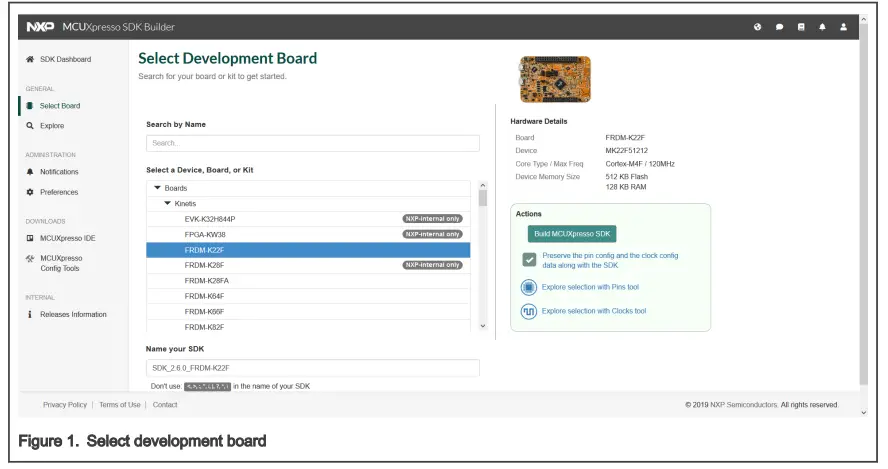888x469 pixels.
Task: Click the board list scrollbar thumb
Action: [x=483, y=197]
